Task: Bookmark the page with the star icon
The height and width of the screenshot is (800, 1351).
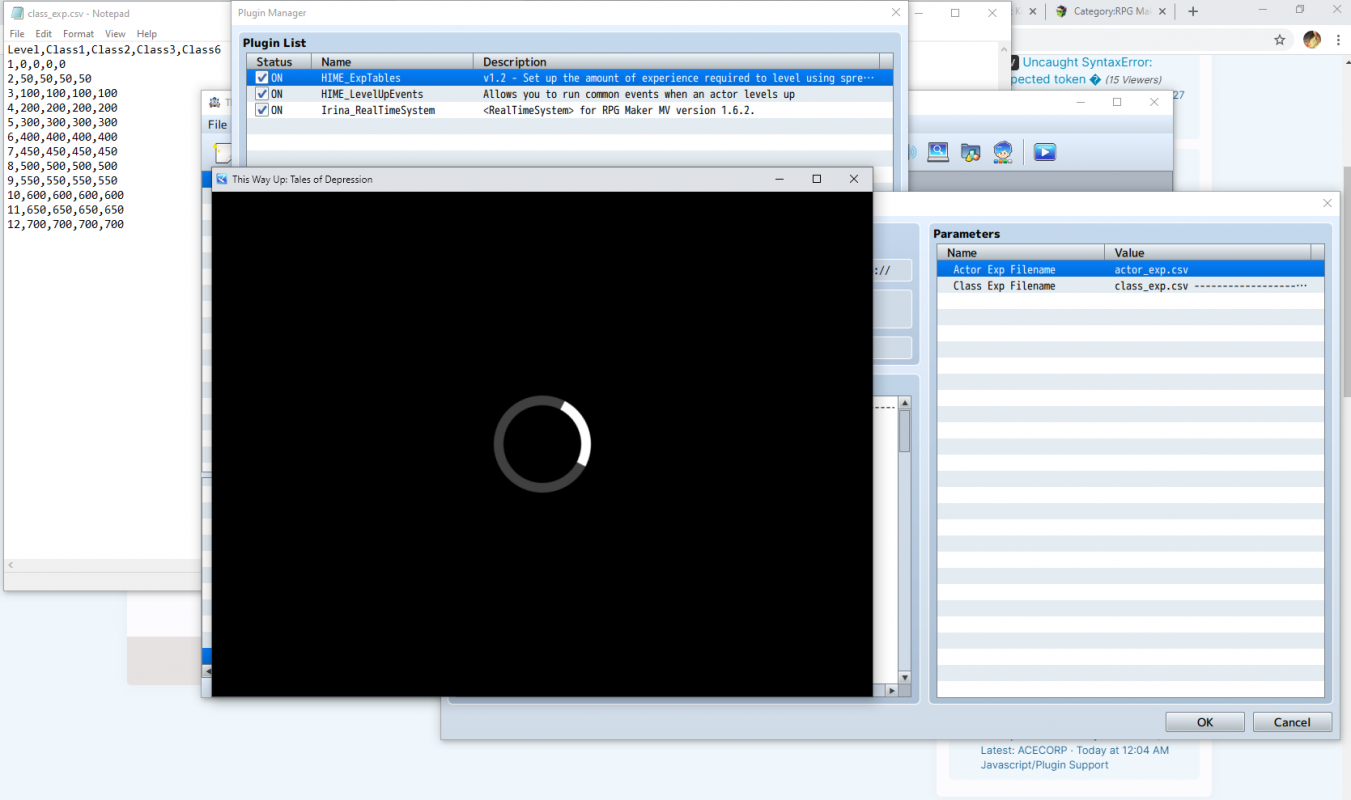Action: click(1280, 40)
